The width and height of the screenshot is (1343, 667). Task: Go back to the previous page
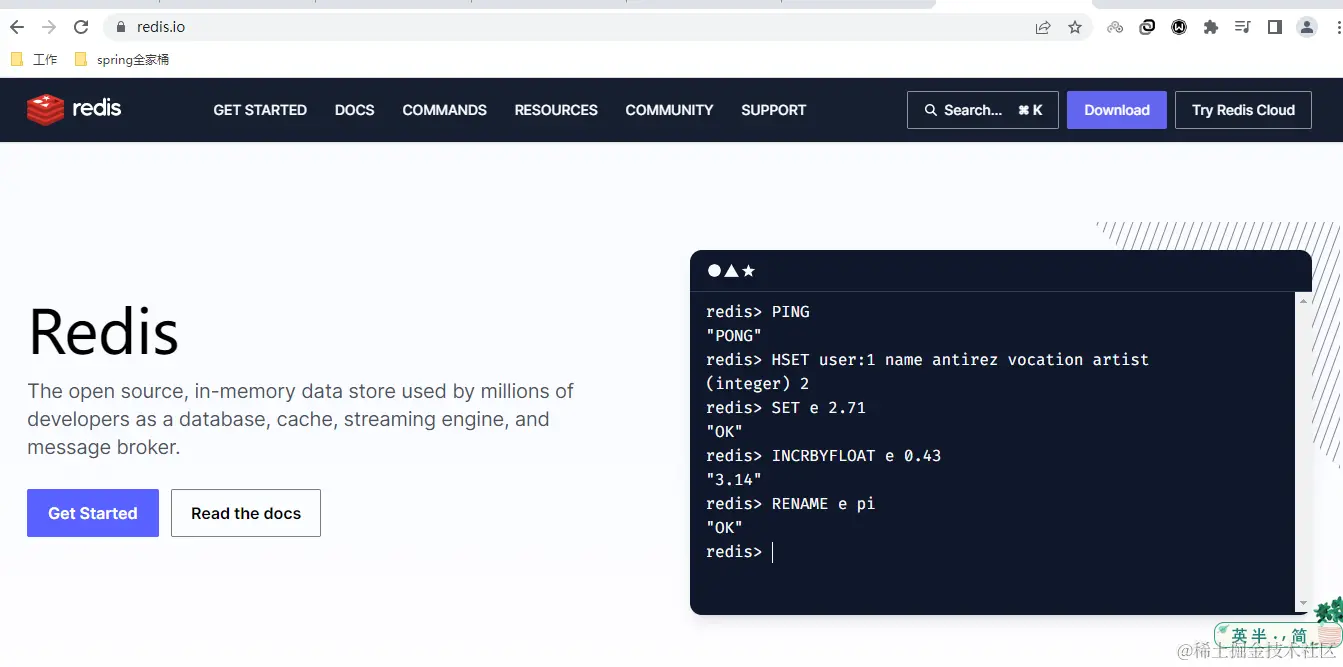pyautogui.click(x=17, y=27)
